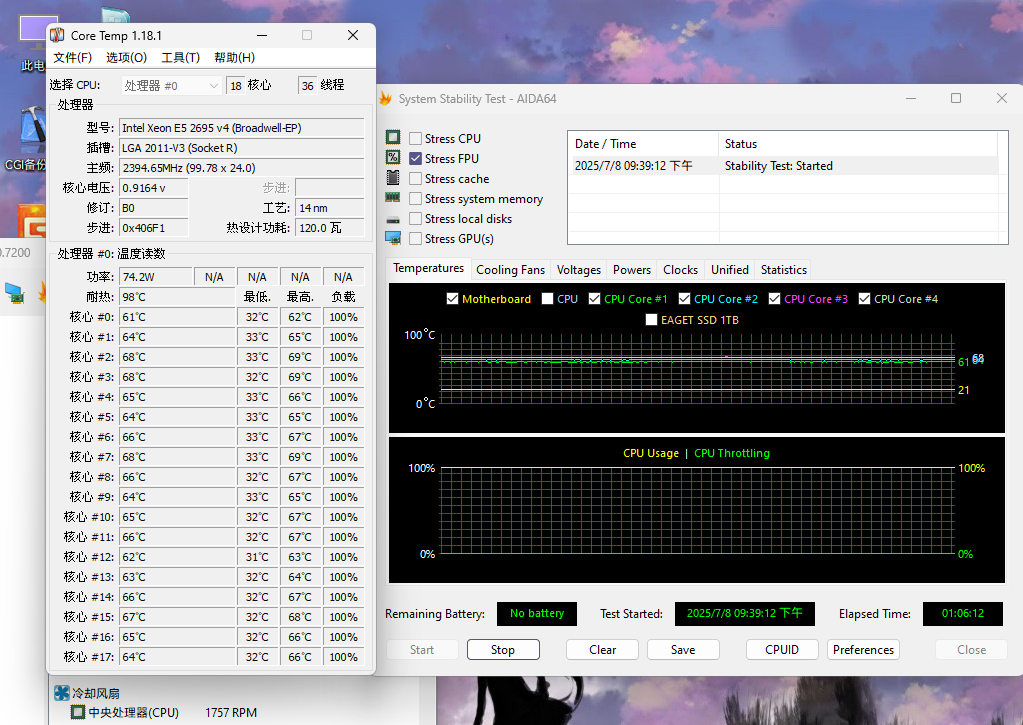Switch to the Cooling Fans tab
The width and height of the screenshot is (1023, 725).
coord(509,269)
